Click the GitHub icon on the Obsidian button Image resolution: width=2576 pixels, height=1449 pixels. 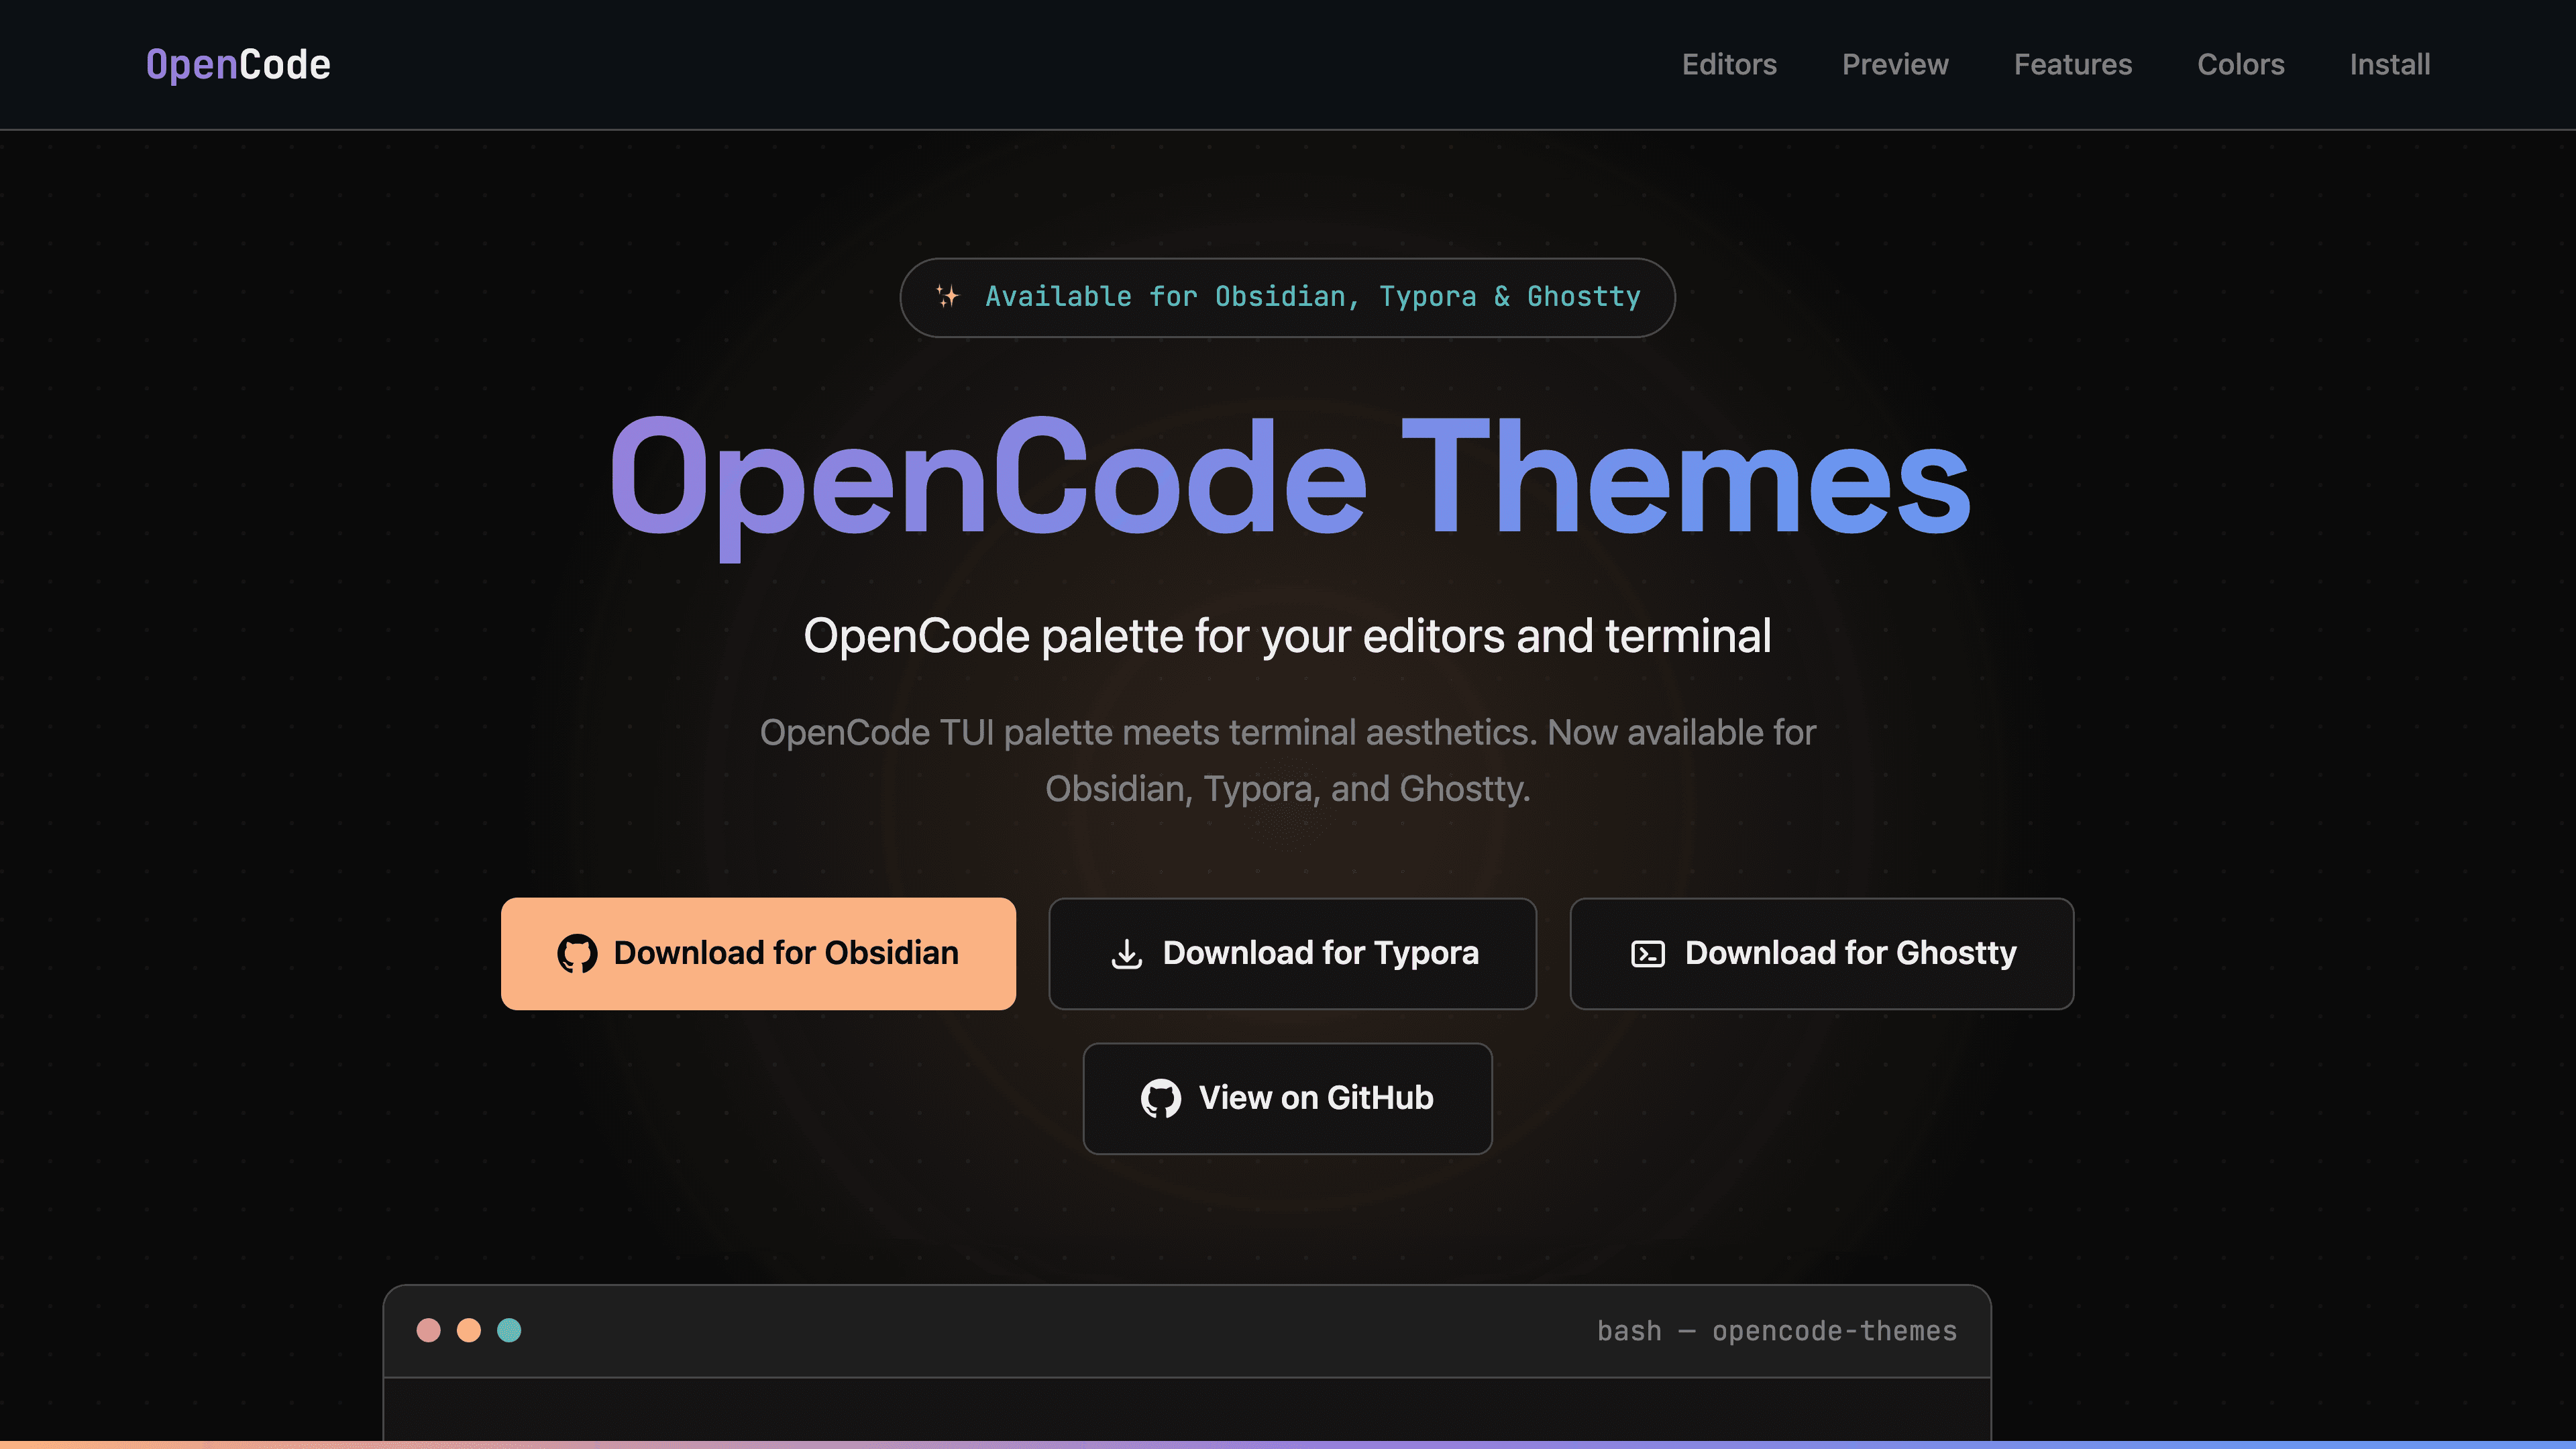[577, 953]
